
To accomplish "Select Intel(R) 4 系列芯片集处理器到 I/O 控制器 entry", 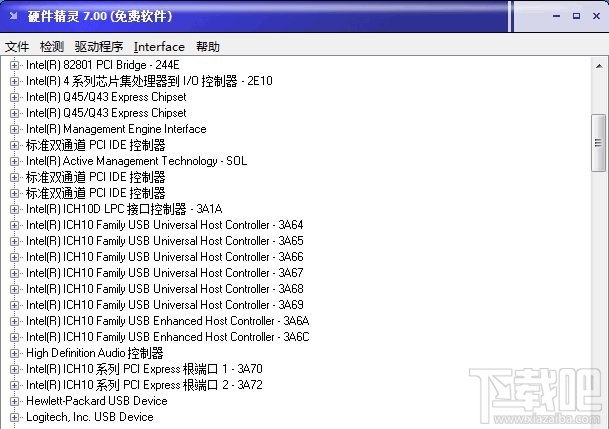I will 149,81.
